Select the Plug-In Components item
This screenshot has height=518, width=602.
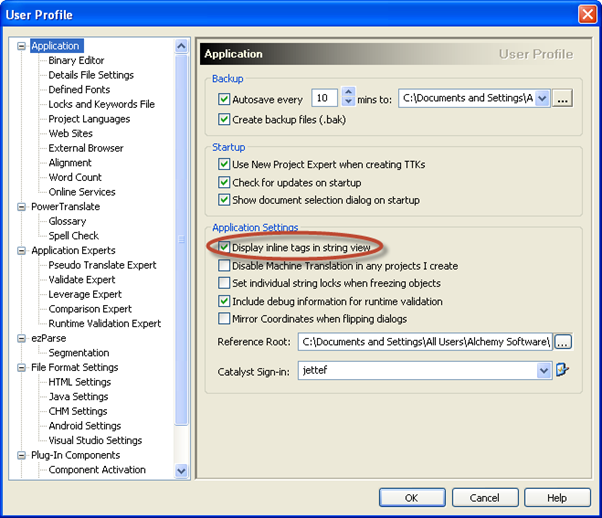[x=76, y=455]
